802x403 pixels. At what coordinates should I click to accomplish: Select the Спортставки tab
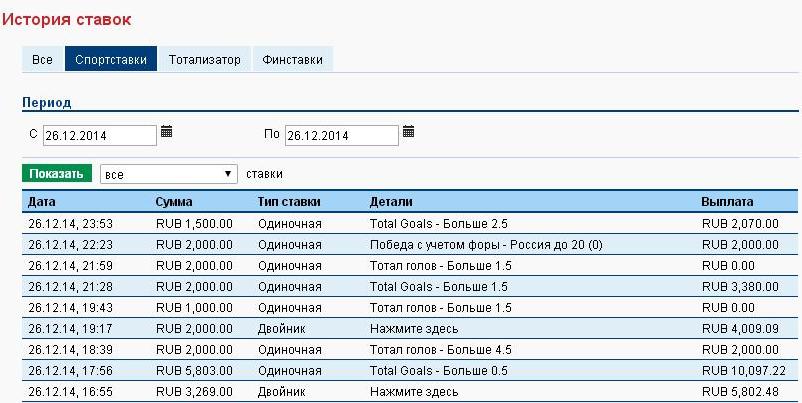pyautogui.click(x=112, y=59)
